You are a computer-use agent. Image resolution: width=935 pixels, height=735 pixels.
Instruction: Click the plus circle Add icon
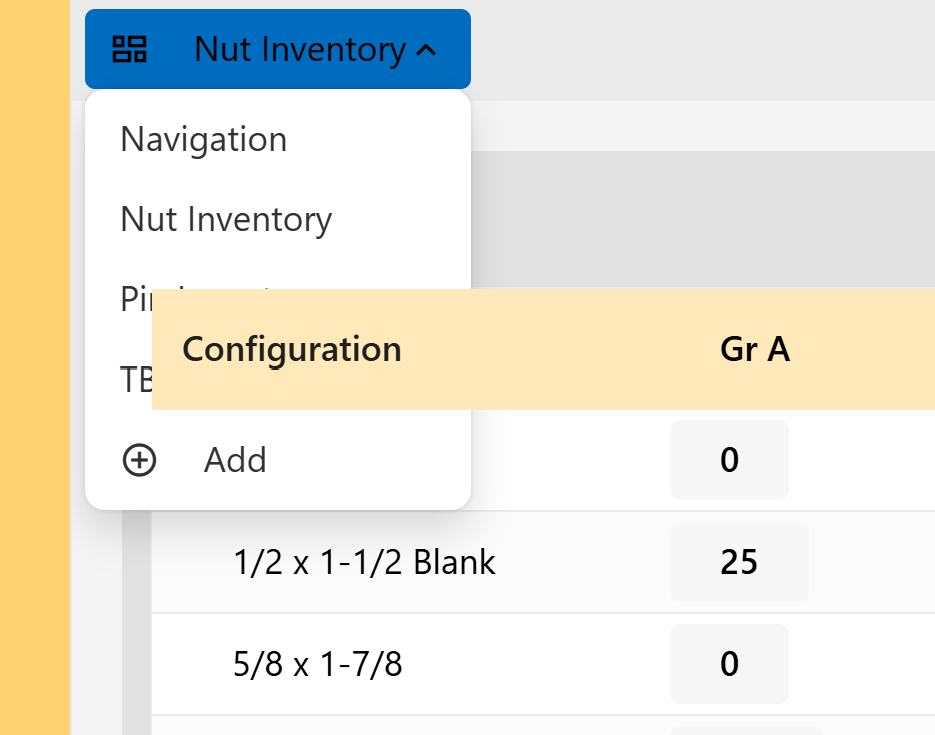point(139,460)
